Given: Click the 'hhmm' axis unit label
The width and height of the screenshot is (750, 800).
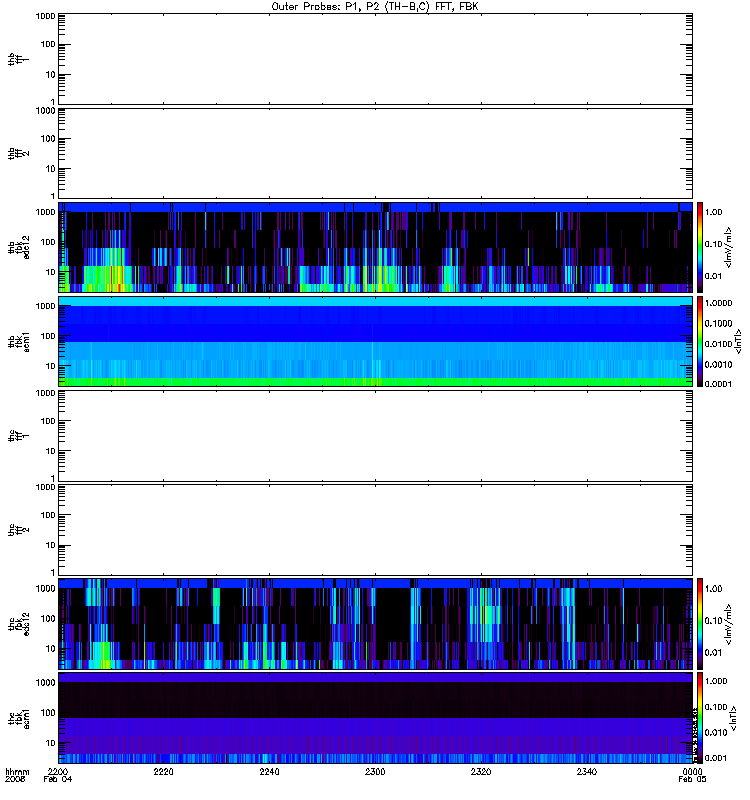Looking at the screenshot, I should point(17,771).
